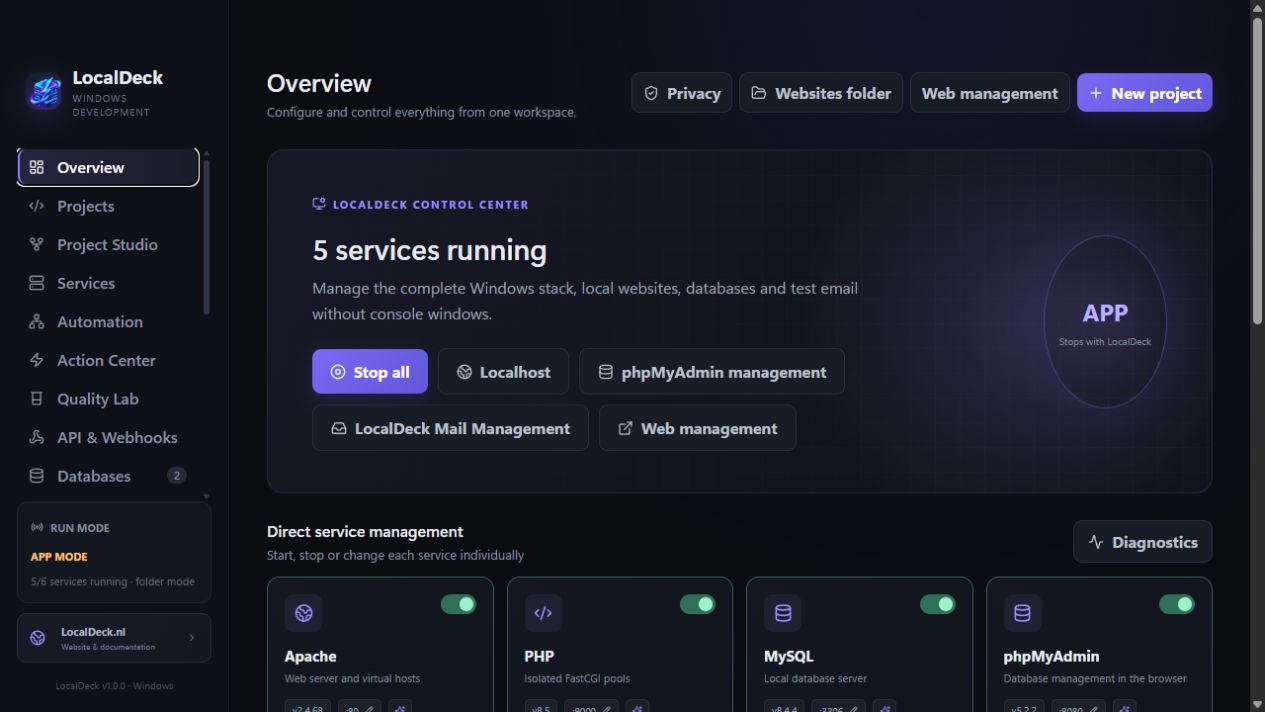Click Web management in the page header
Image resolution: width=1265 pixels, height=712 pixels.
989,93
